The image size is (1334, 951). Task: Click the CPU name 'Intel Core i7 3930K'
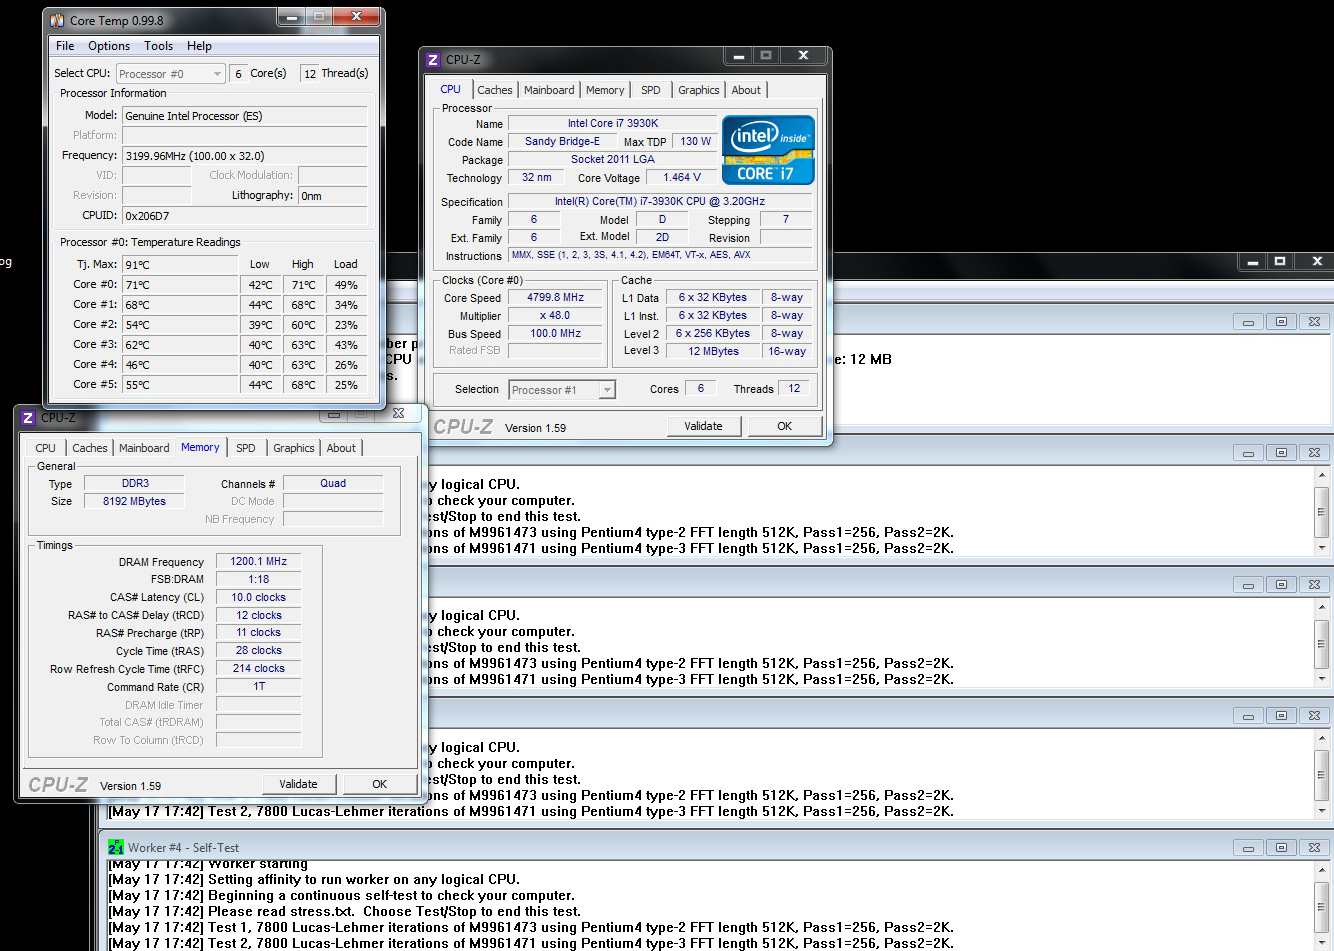click(613, 124)
